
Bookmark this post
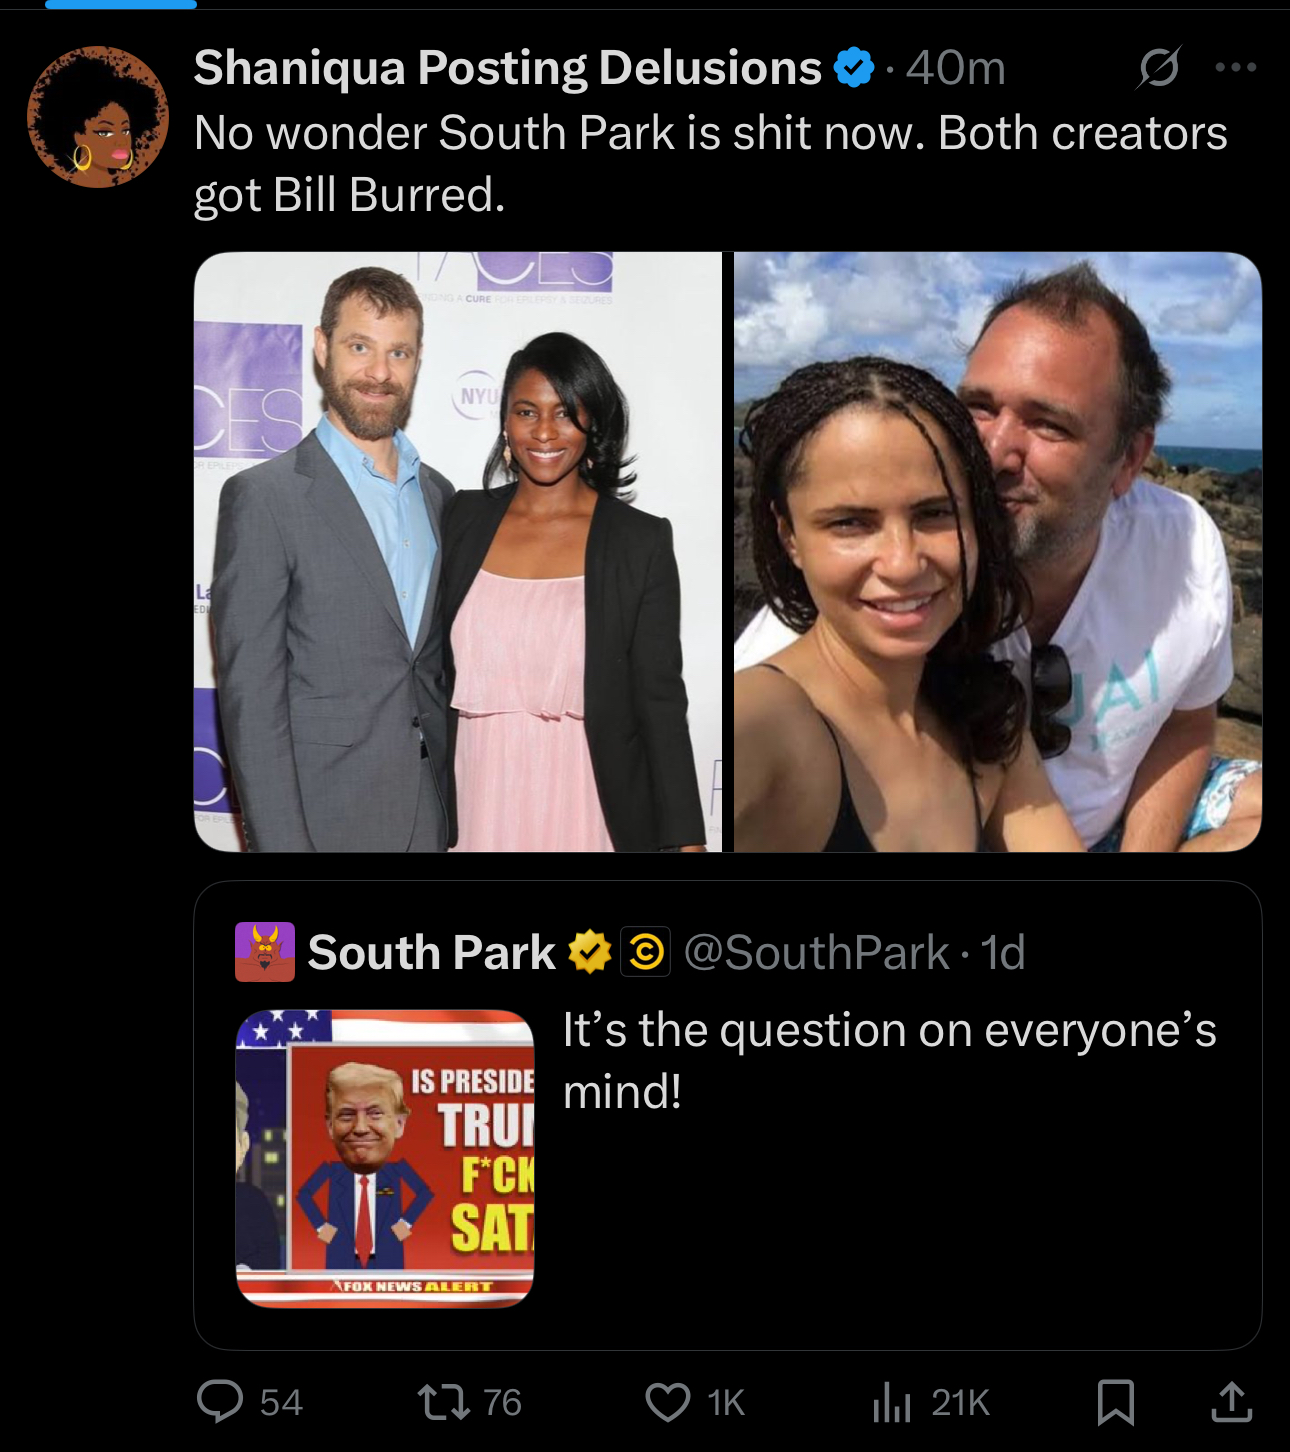point(1116,1402)
